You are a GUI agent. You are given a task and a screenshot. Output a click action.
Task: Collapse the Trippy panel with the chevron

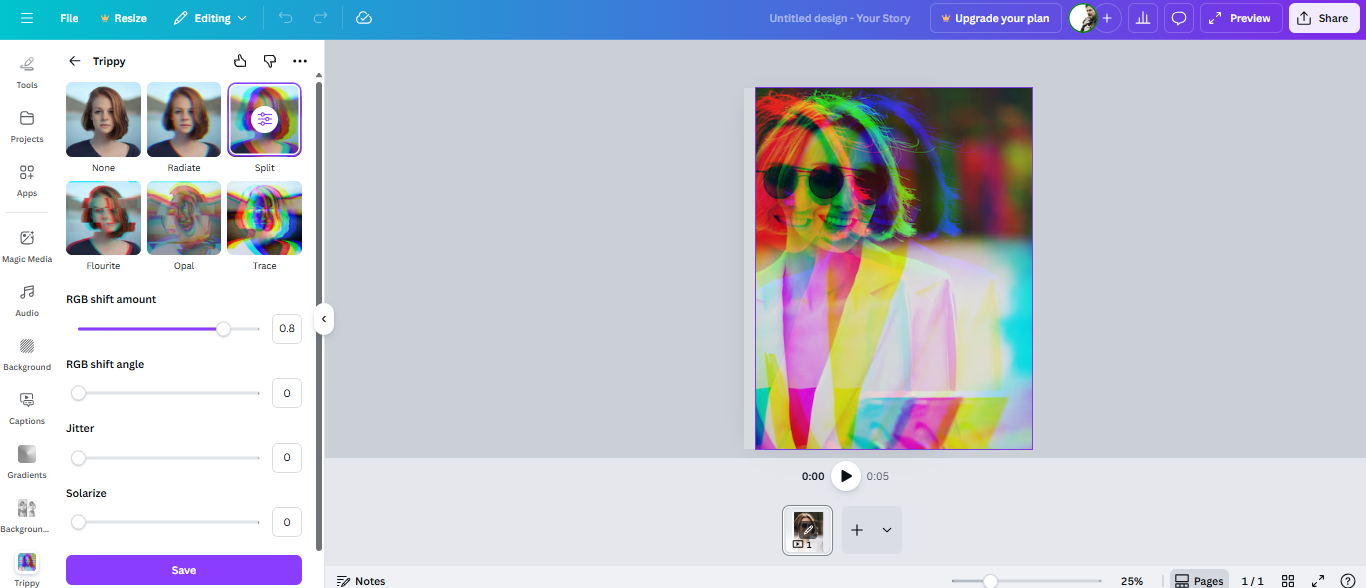coord(324,318)
